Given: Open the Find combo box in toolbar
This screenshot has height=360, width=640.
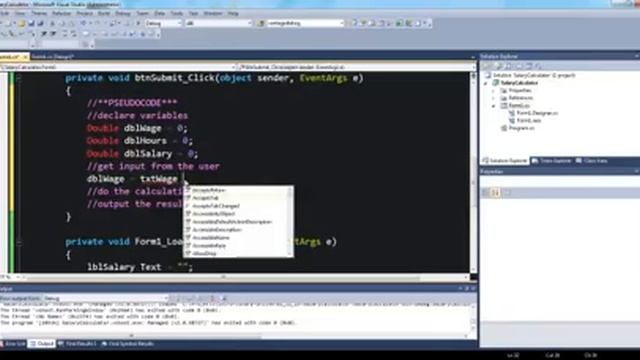Looking at the screenshot, I should click(305, 24).
